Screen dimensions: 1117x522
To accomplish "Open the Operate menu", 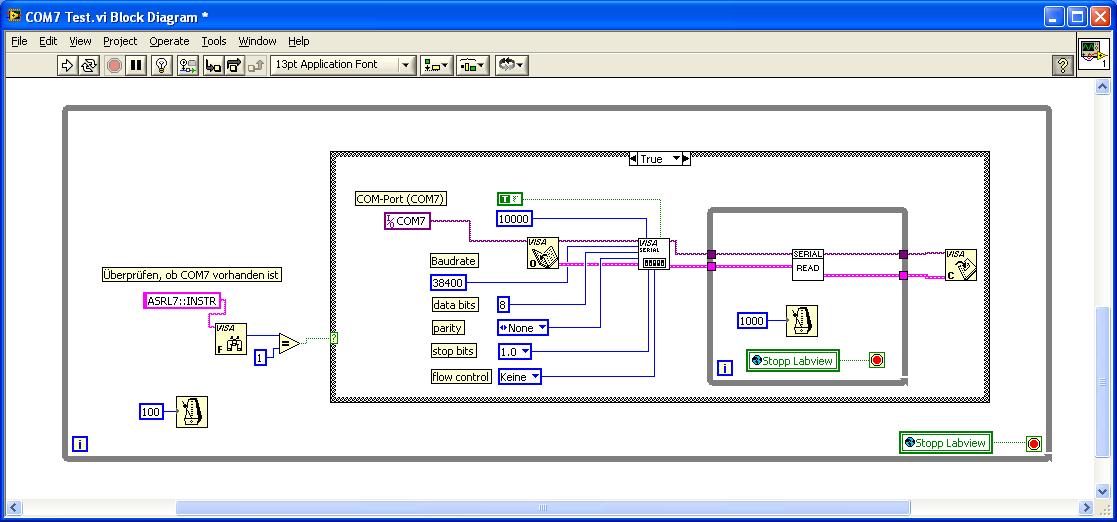I will pos(169,41).
